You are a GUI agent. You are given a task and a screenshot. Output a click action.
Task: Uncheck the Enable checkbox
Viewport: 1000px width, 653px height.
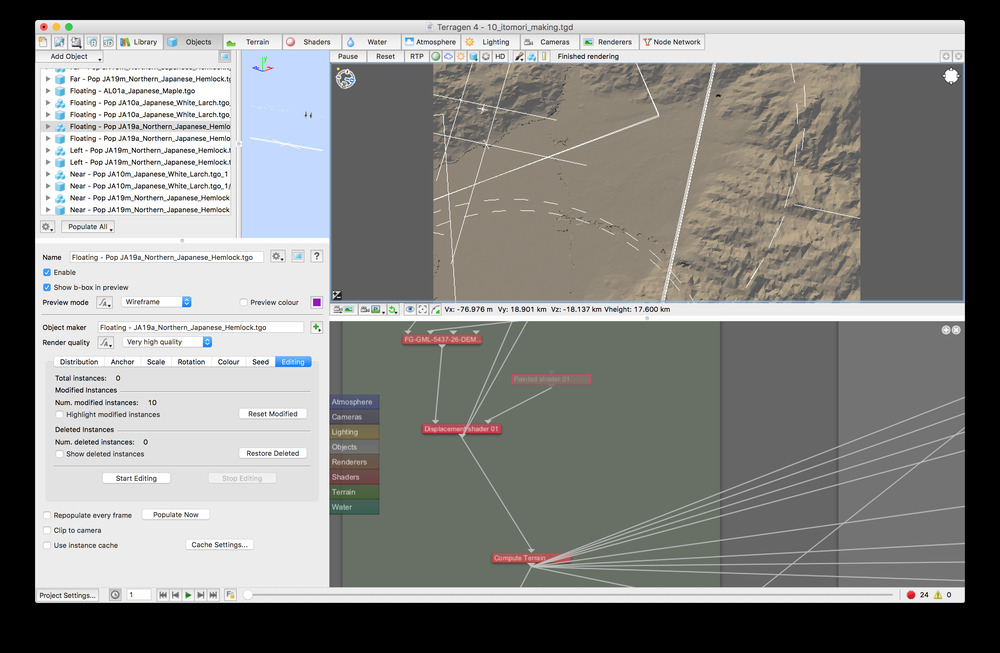pos(47,272)
